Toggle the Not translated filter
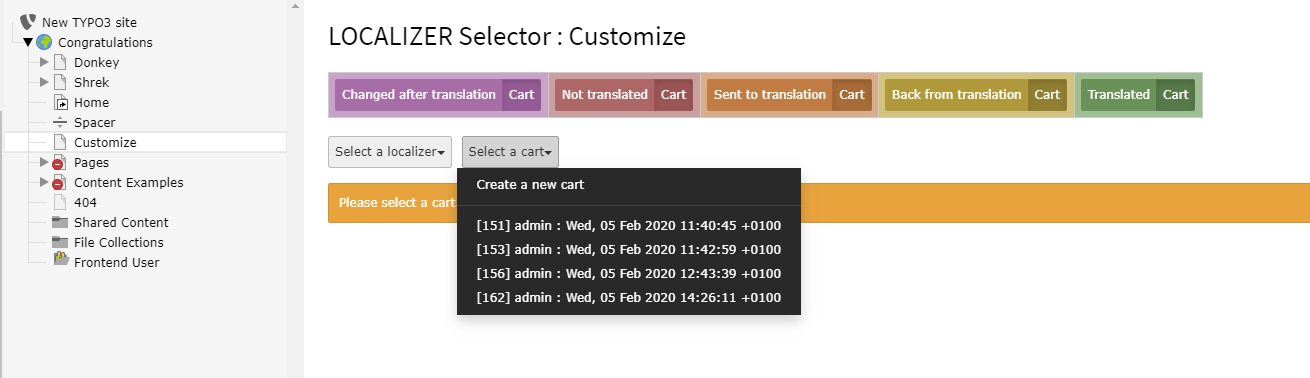Viewport: 1310px width, 378px height. [x=605, y=95]
